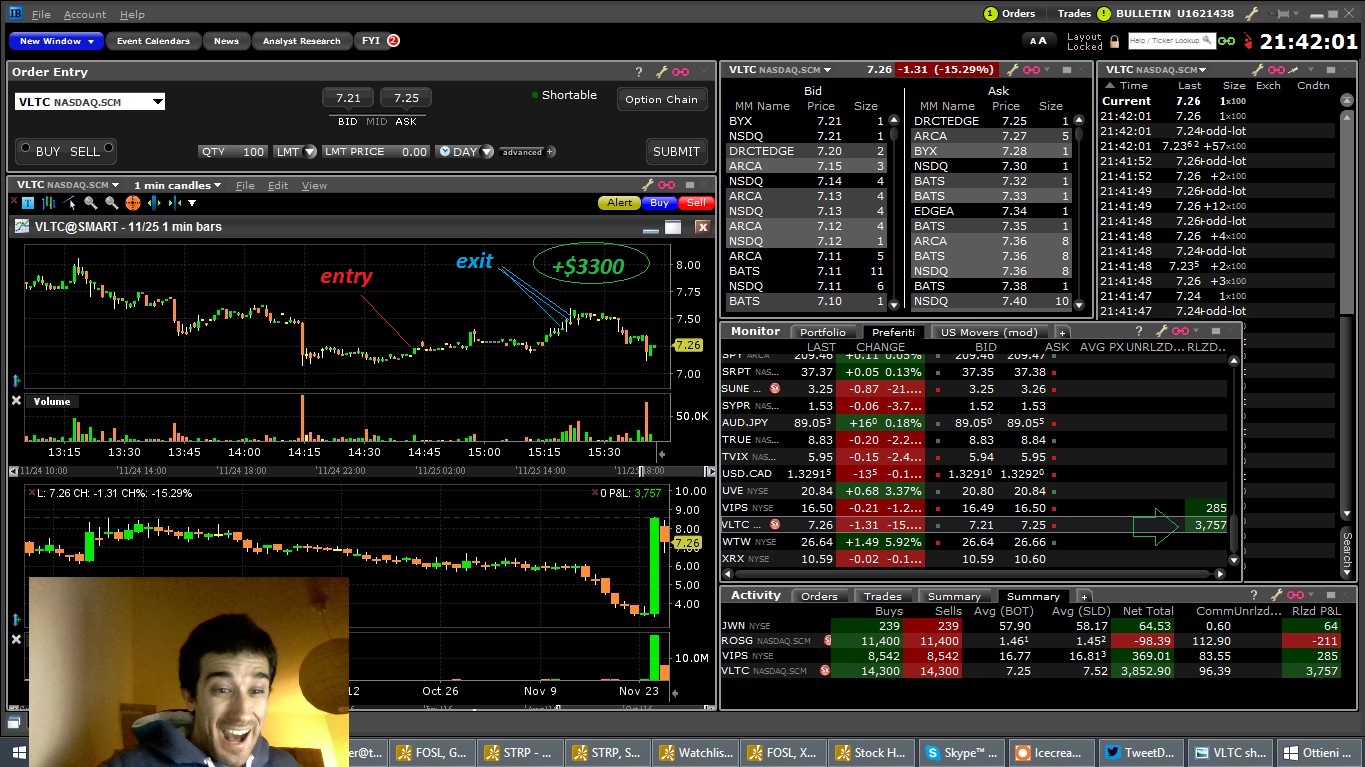Click the AA font size button
1365x767 pixels.
1039,41
